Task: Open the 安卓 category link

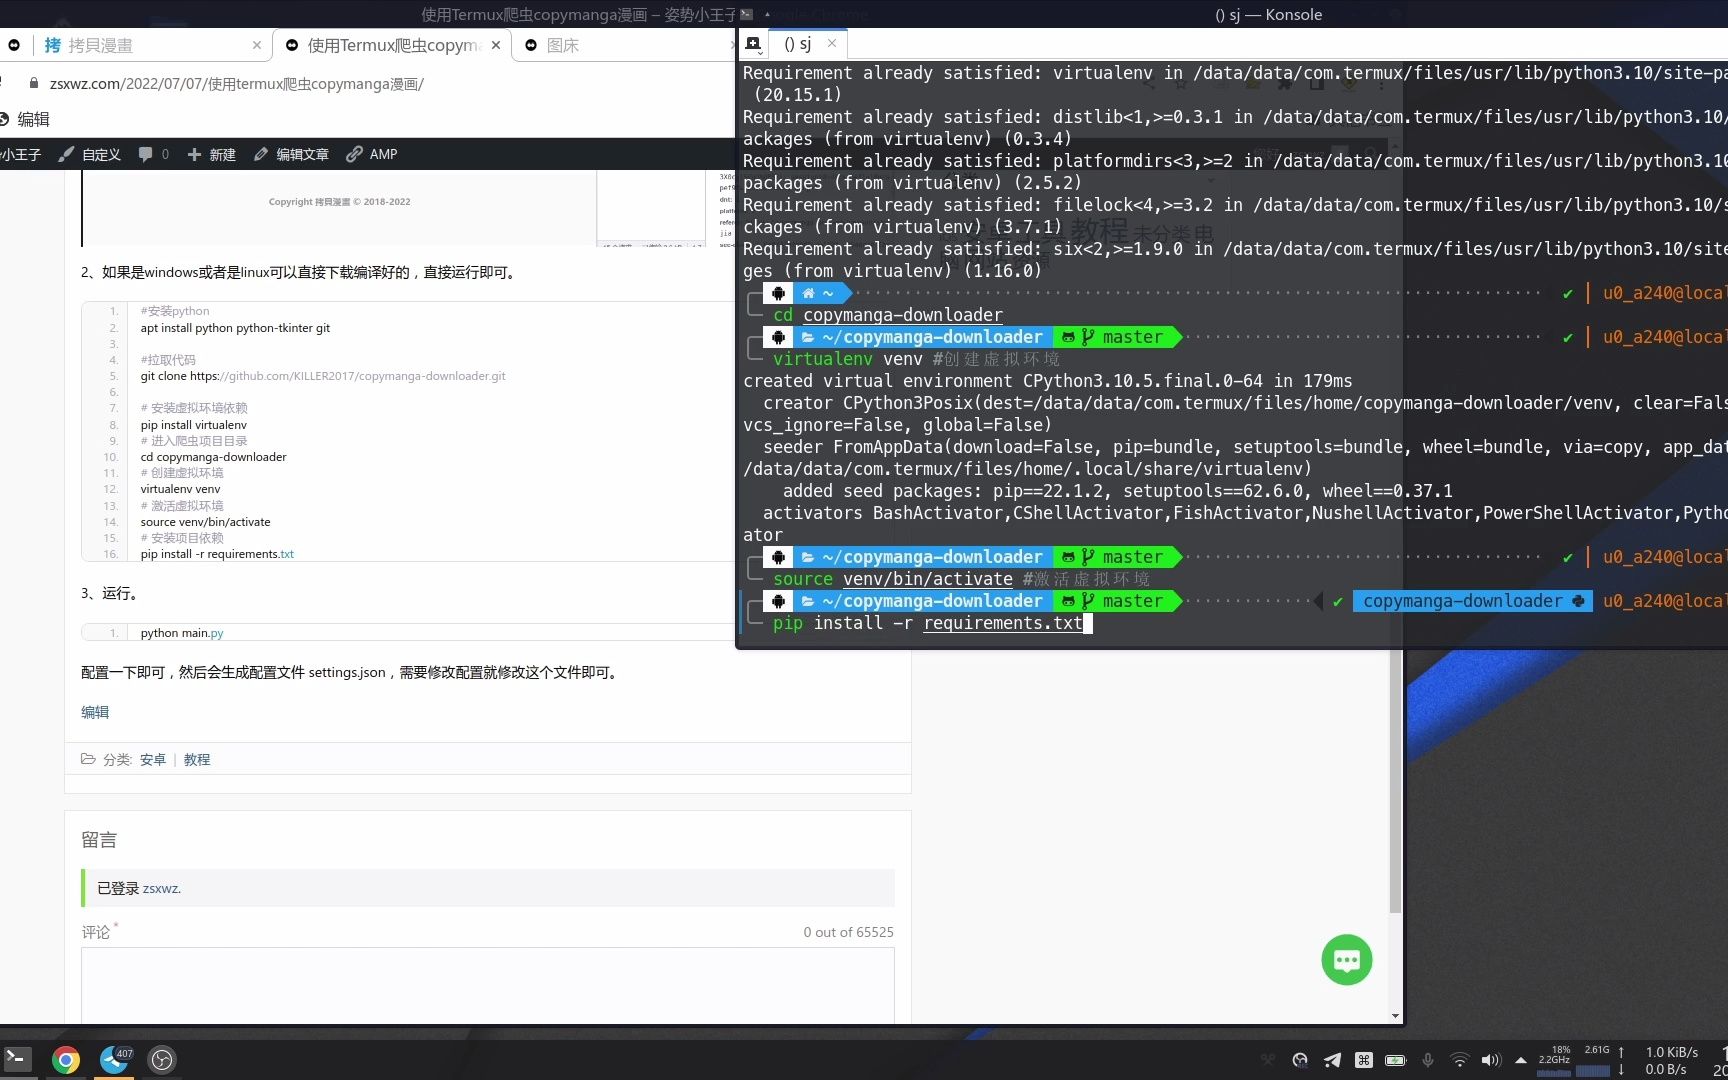Action: [x=153, y=760]
